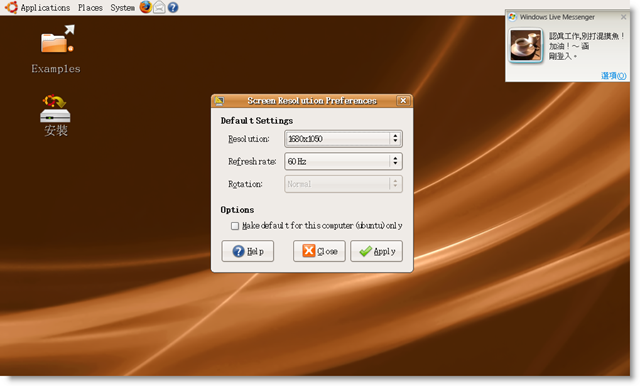Viewport: 640px width, 386px height.
Task: Click the disabled Rotation dropdown showing Normal
Action: pos(343,184)
